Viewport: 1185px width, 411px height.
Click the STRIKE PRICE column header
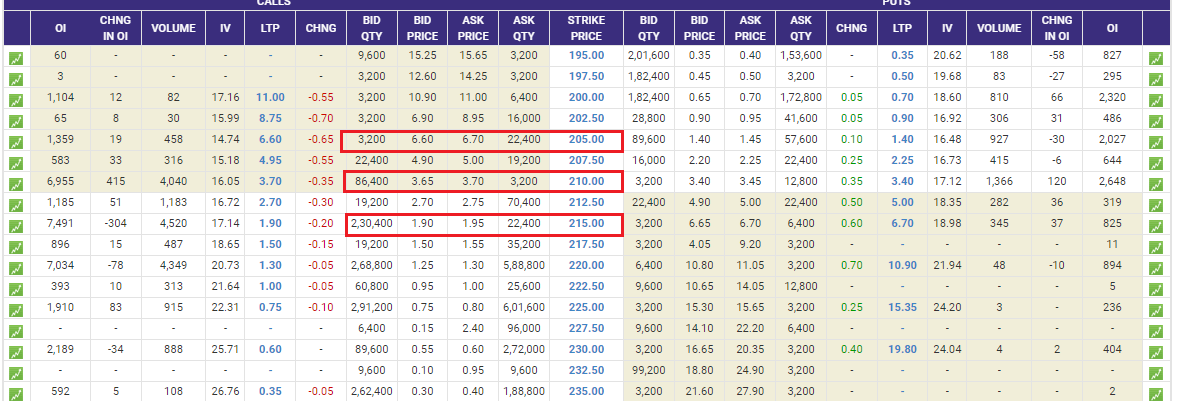tap(586, 28)
